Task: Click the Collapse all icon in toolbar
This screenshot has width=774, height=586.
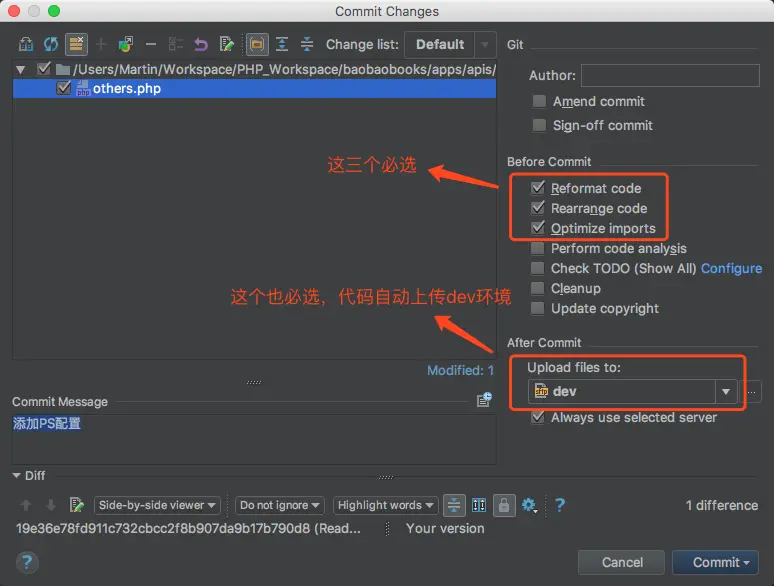Action: pyautogui.click(x=307, y=44)
